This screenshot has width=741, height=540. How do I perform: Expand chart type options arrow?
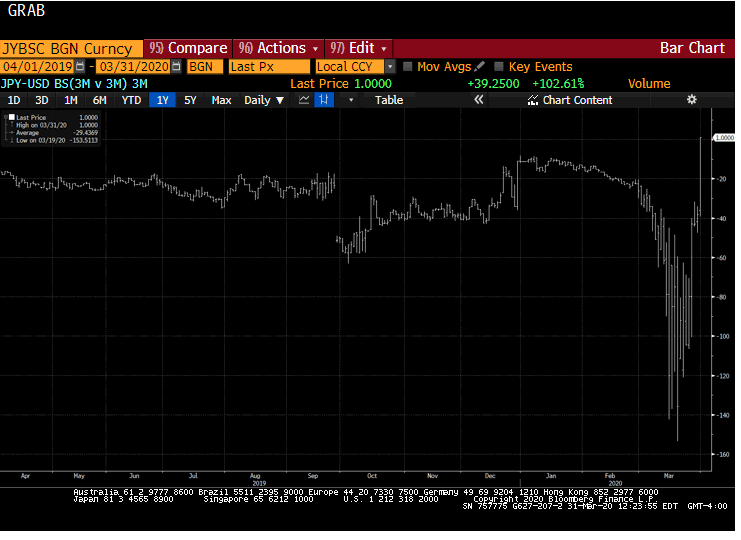[x=351, y=100]
